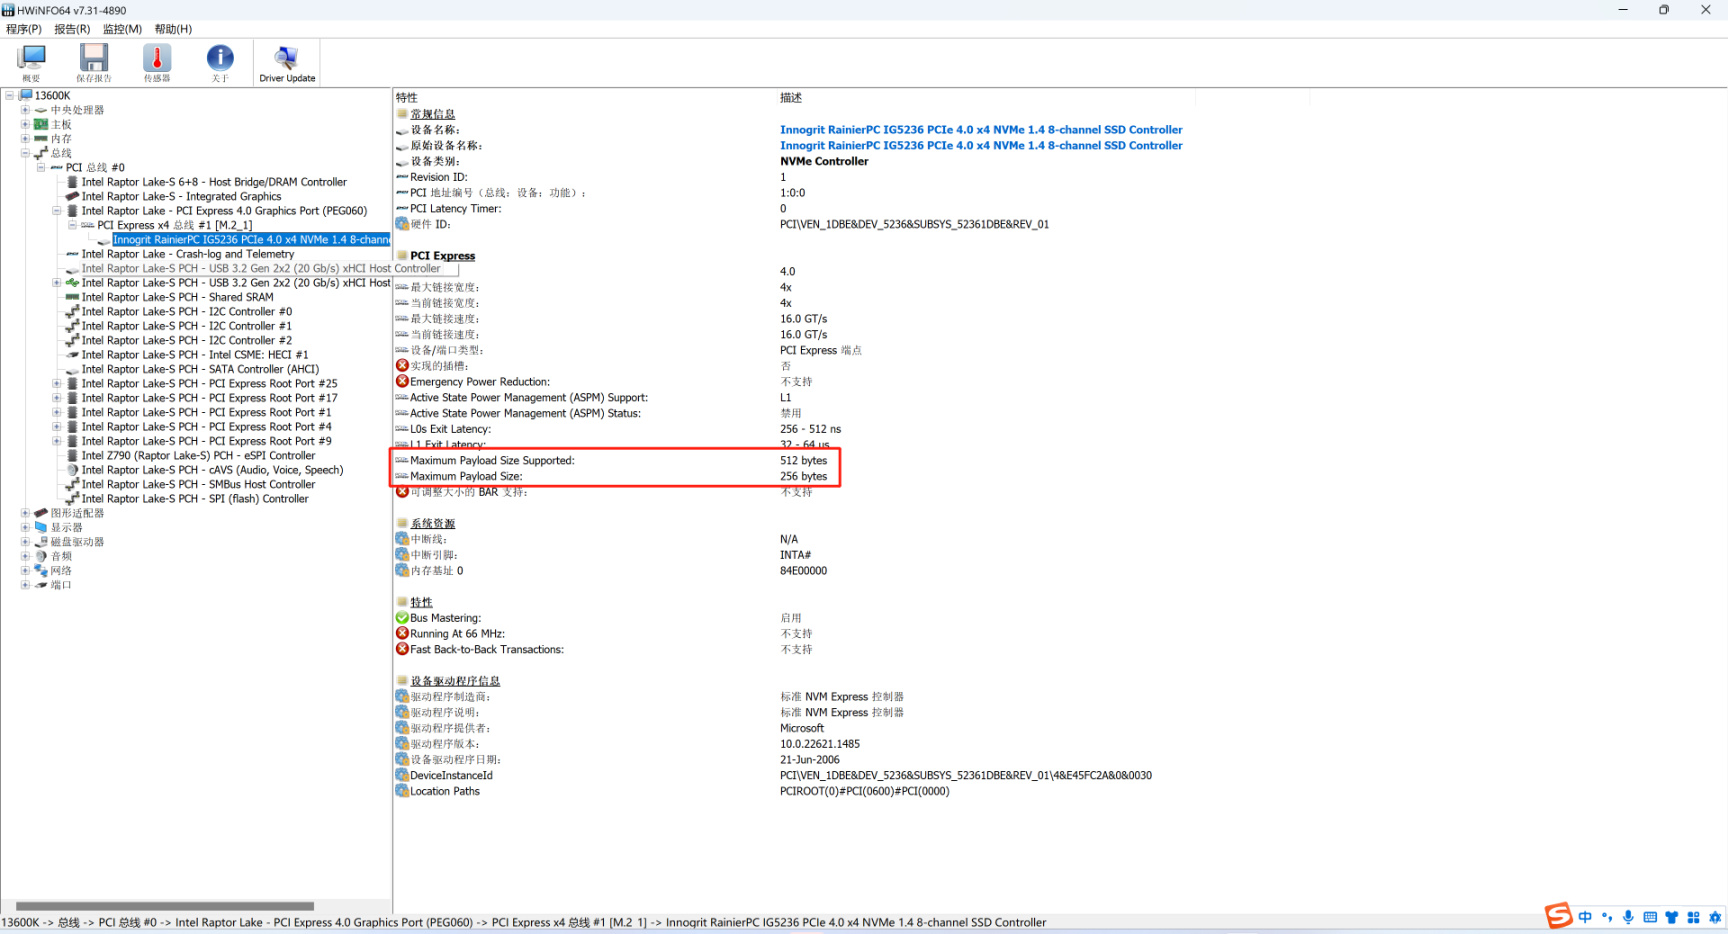Screen dimensions: 1728x934
Task: Select the Innogrit RainierPC IG5236 tree item
Action: tap(251, 240)
